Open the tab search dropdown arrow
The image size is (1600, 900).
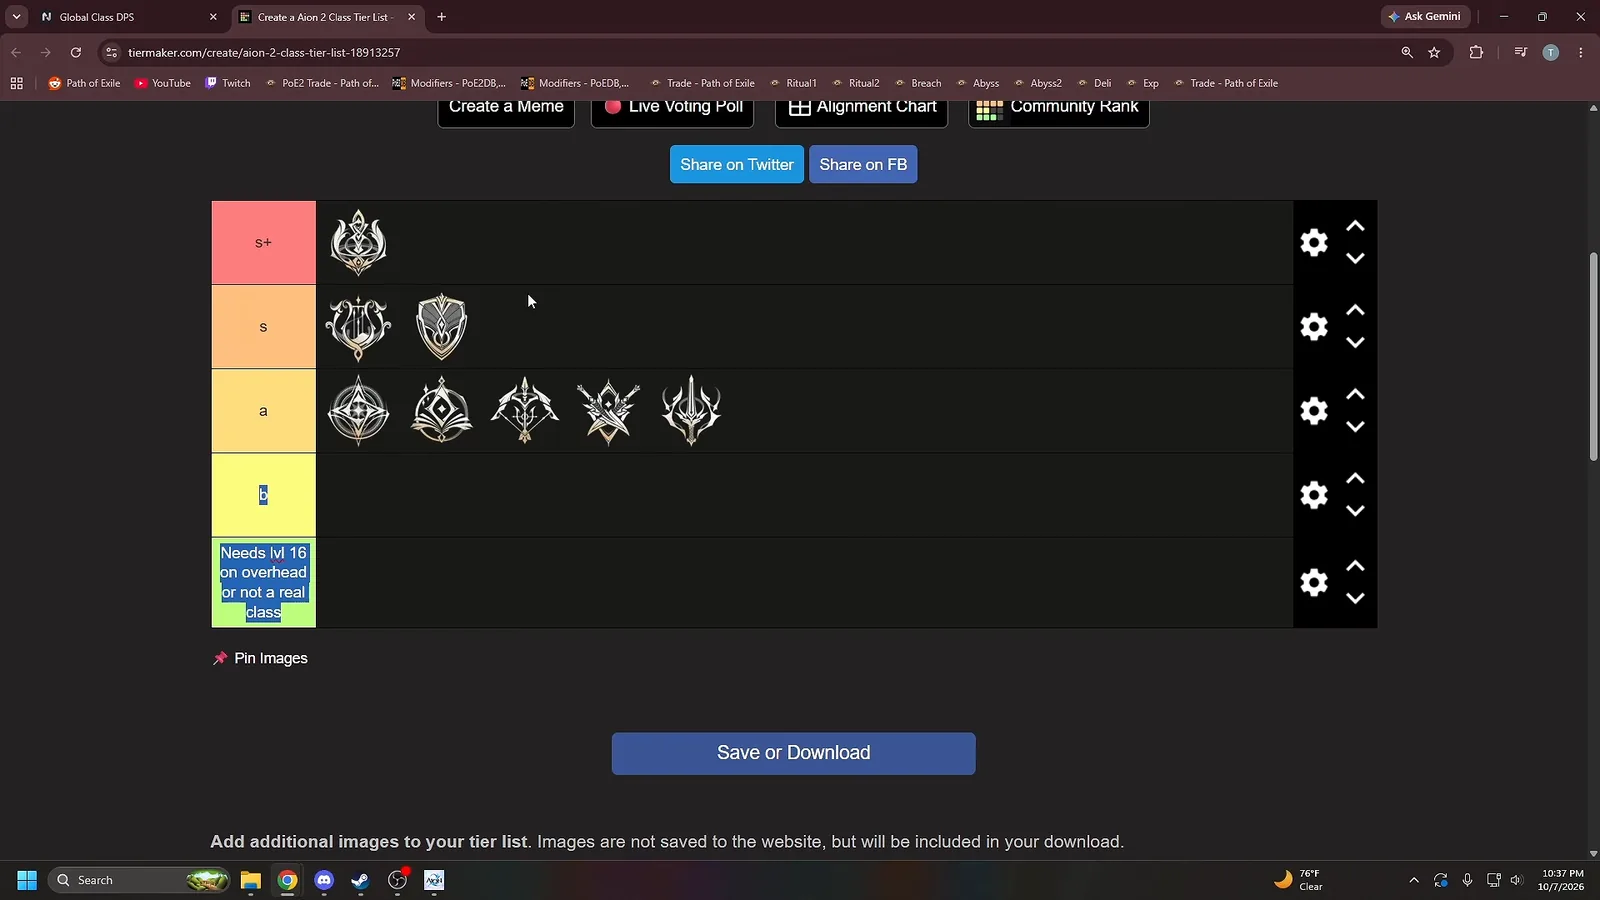[x=16, y=17]
